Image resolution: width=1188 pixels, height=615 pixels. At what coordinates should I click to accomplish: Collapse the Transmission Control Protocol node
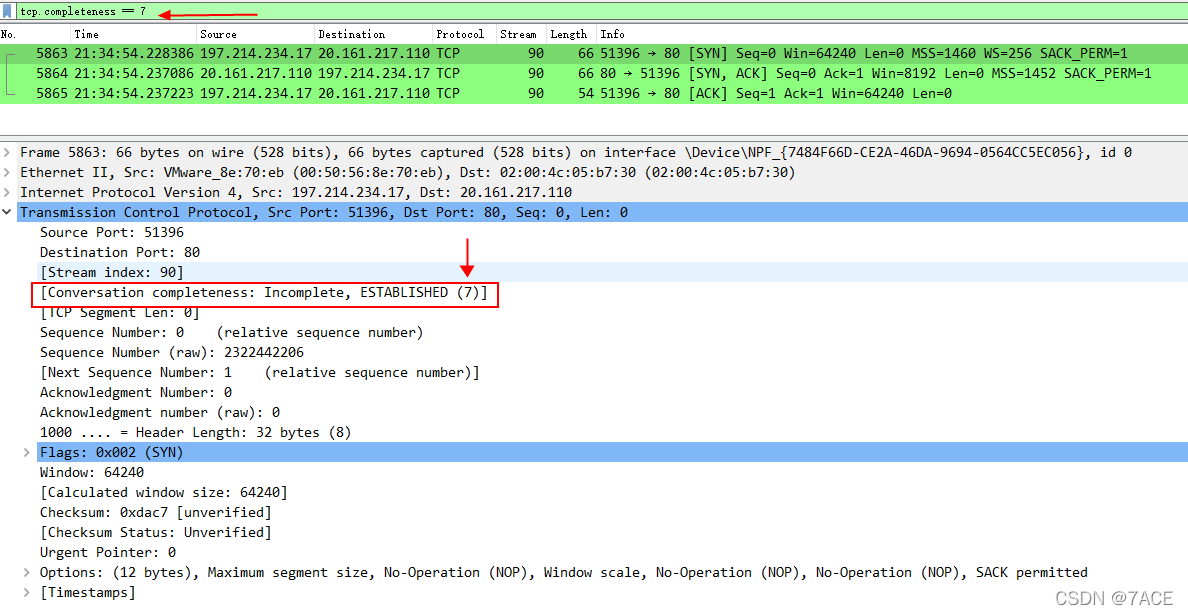tap(7, 212)
